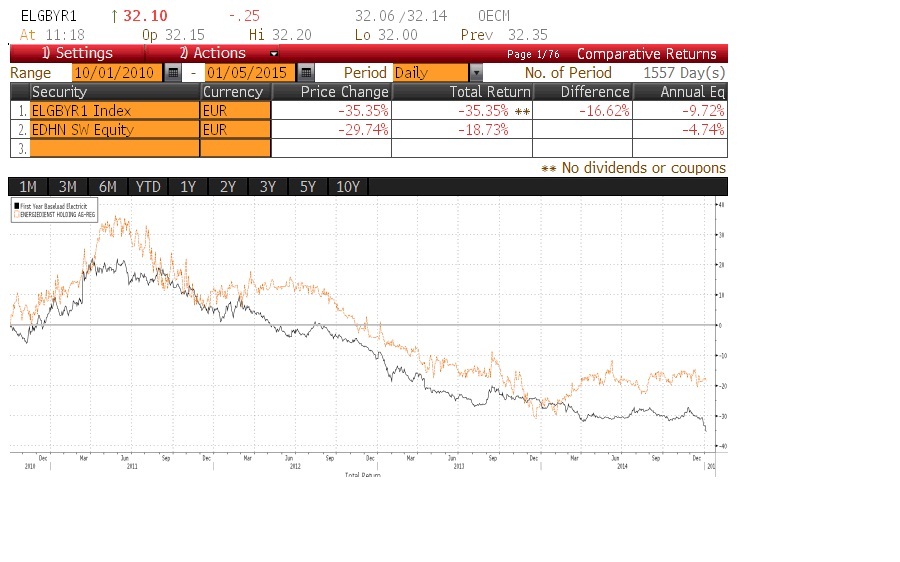Choose the 5Y time range
Screen dimensions: 900x562
click(308, 187)
